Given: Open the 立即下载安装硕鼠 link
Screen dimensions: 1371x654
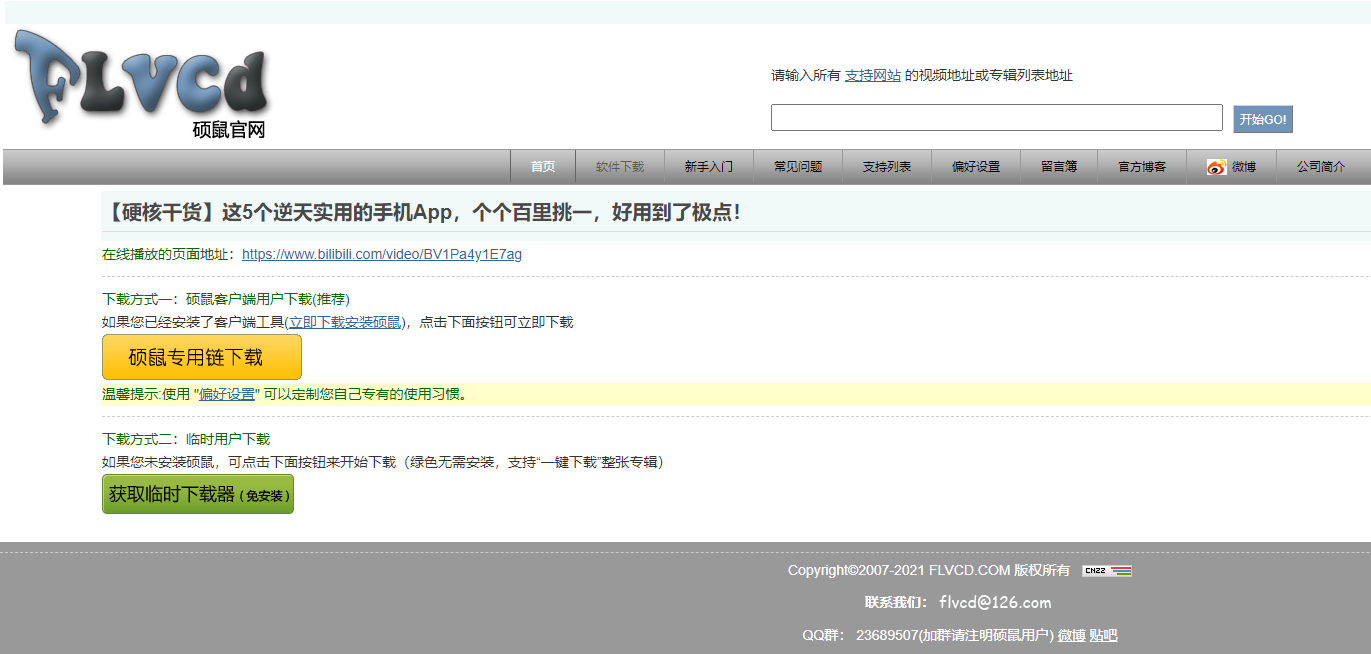Looking at the screenshot, I should [345, 322].
